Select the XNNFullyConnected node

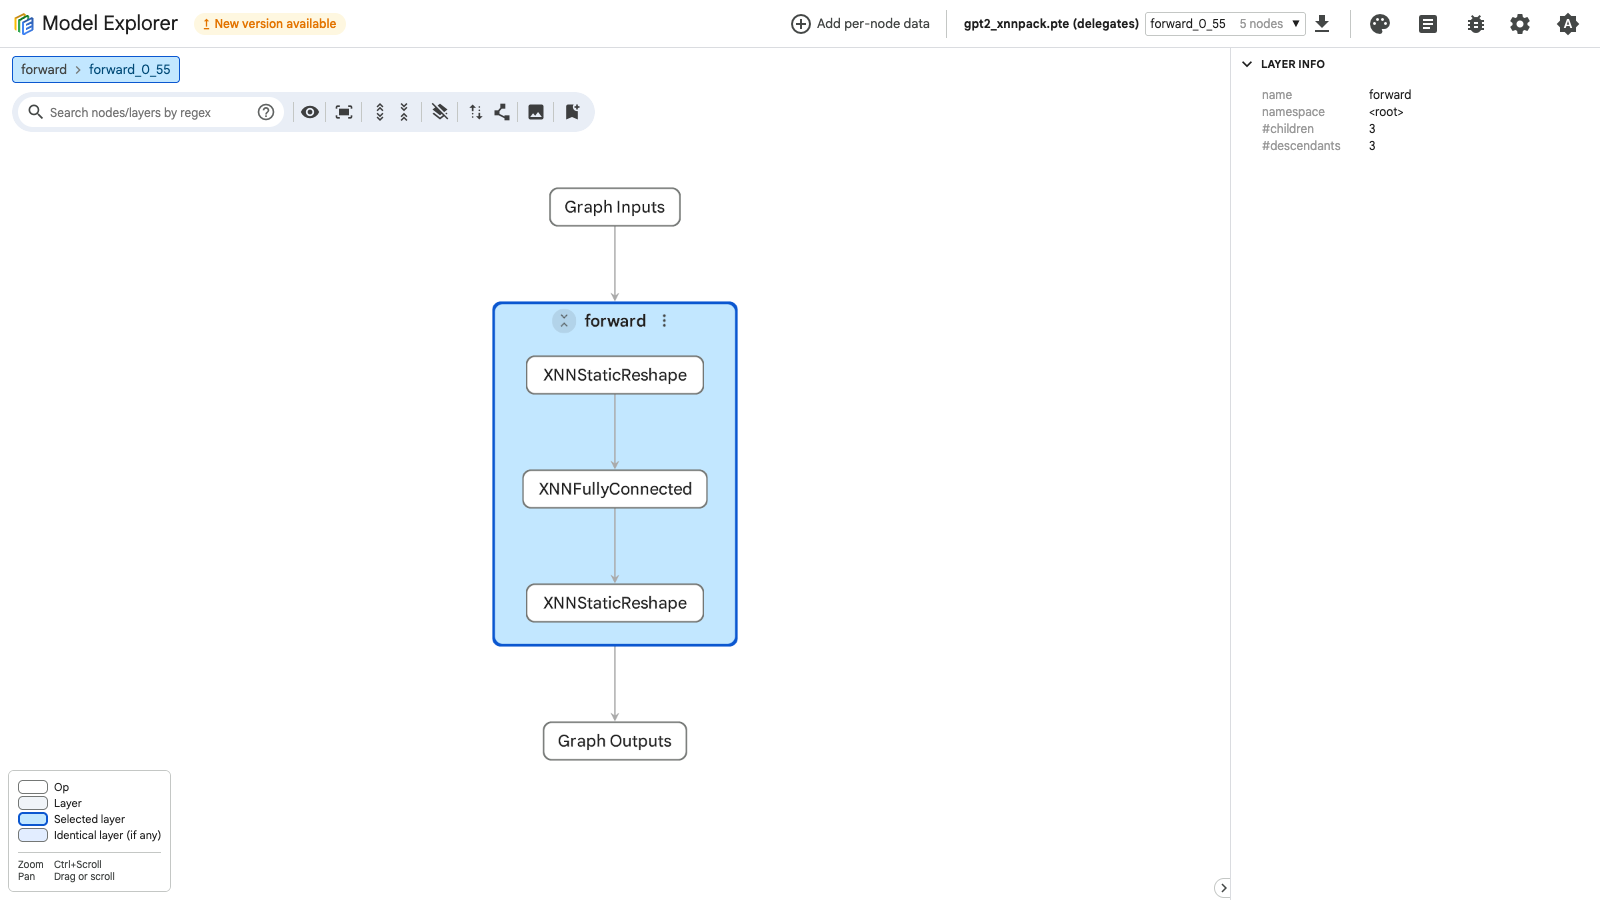(615, 489)
